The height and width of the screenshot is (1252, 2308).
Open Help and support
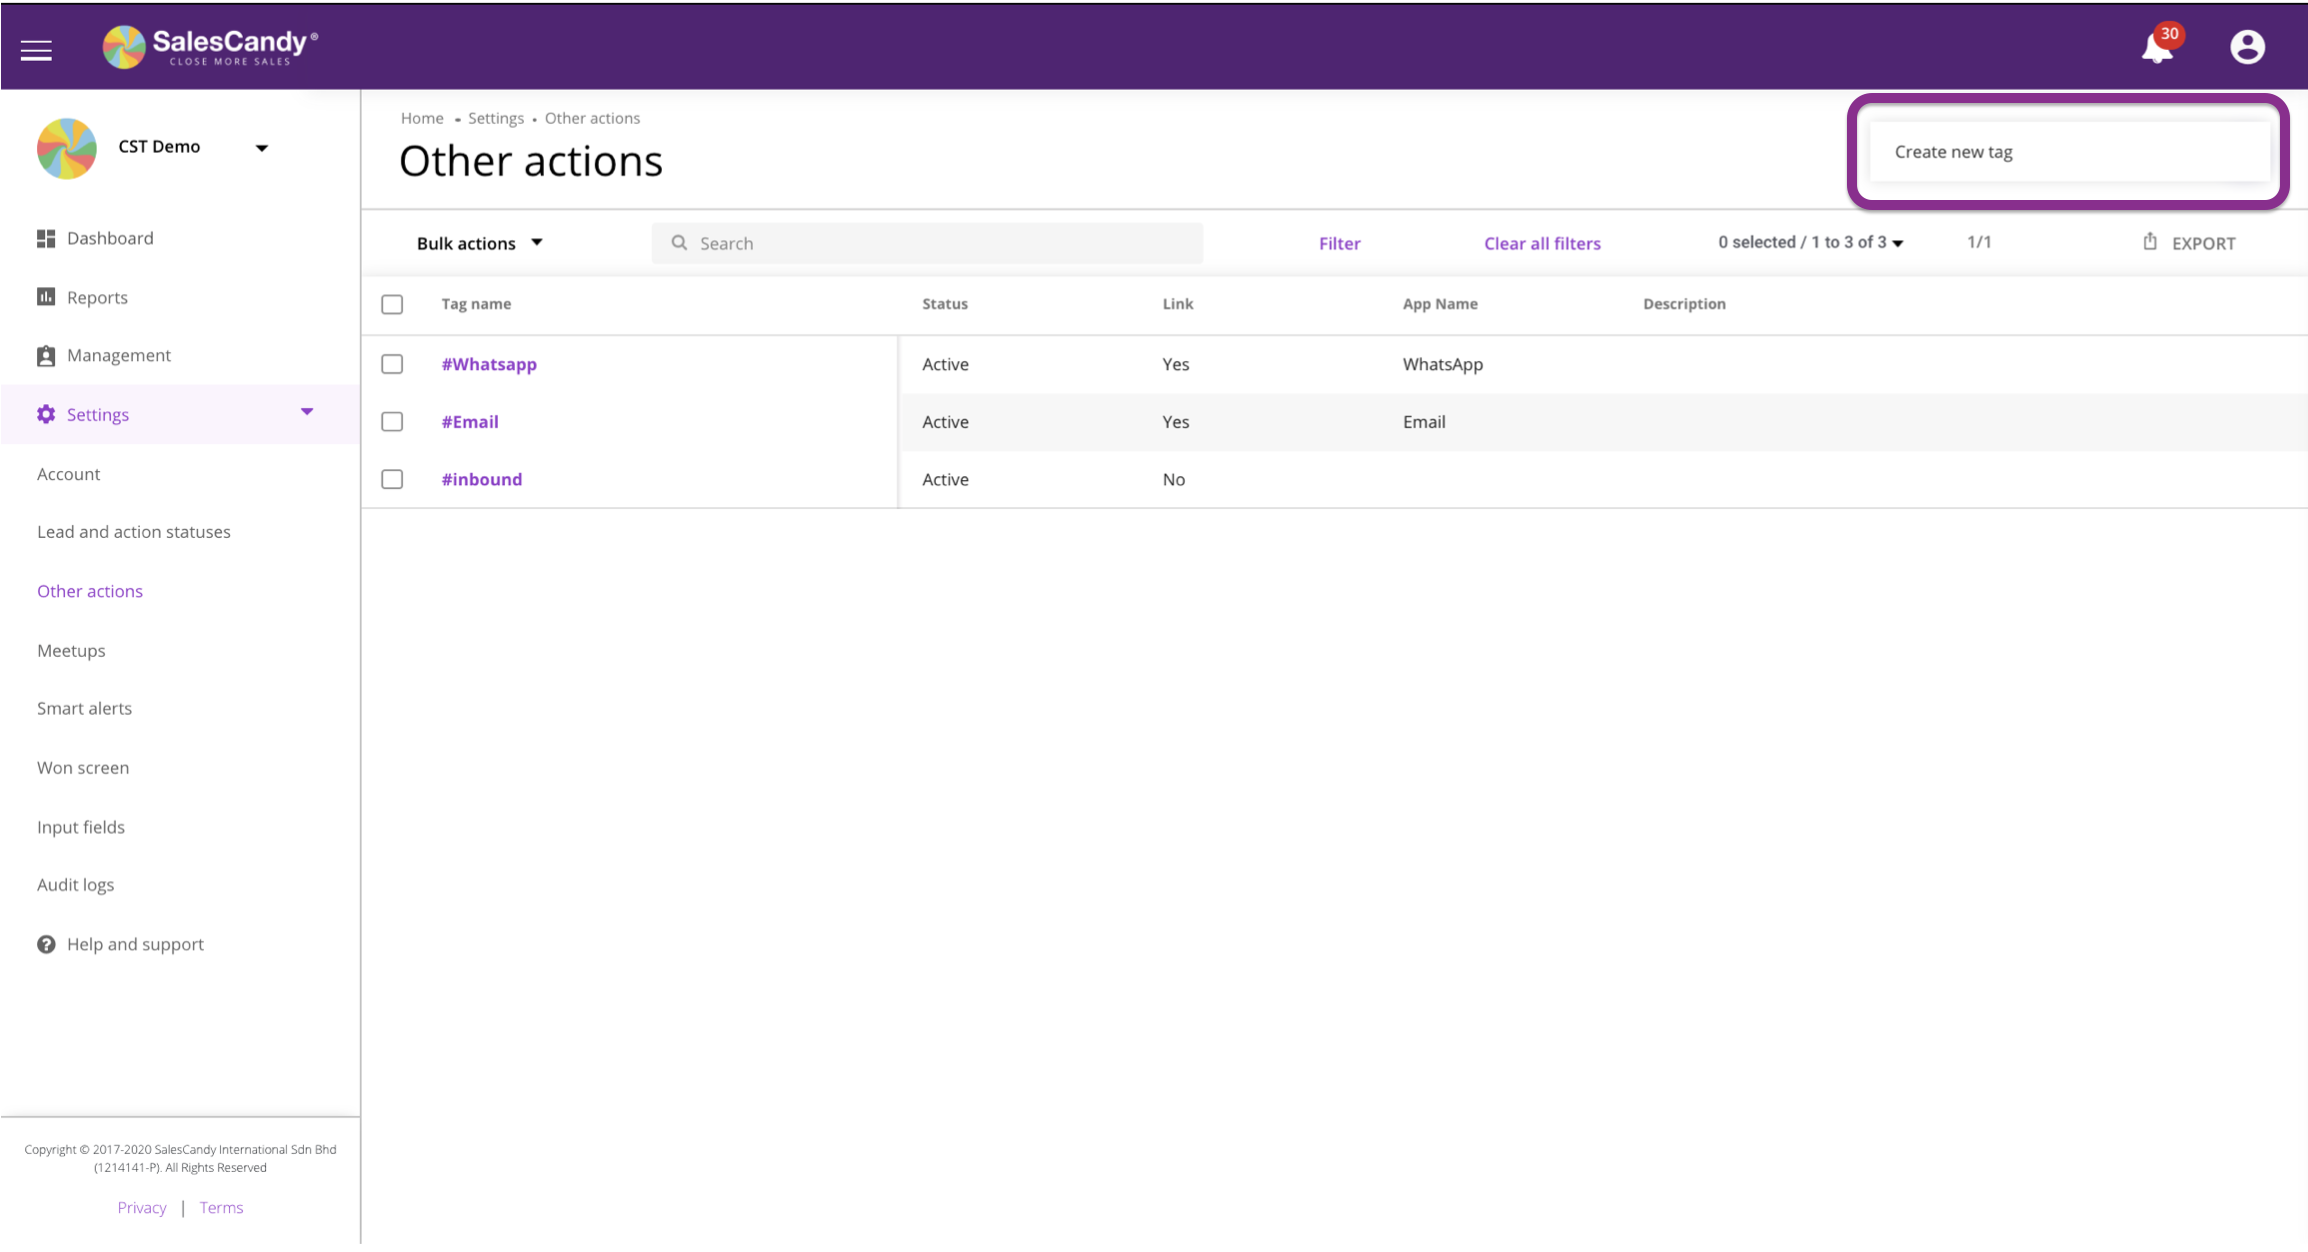(134, 944)
